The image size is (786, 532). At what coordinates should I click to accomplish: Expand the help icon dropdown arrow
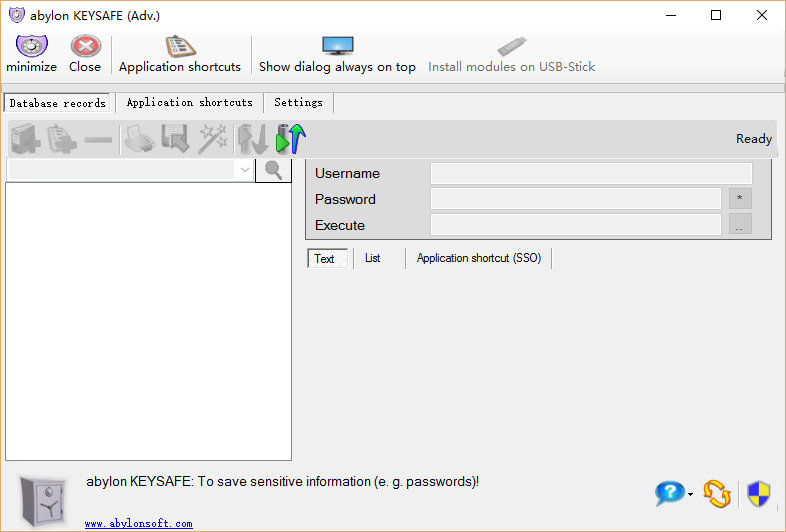point(690,494)
